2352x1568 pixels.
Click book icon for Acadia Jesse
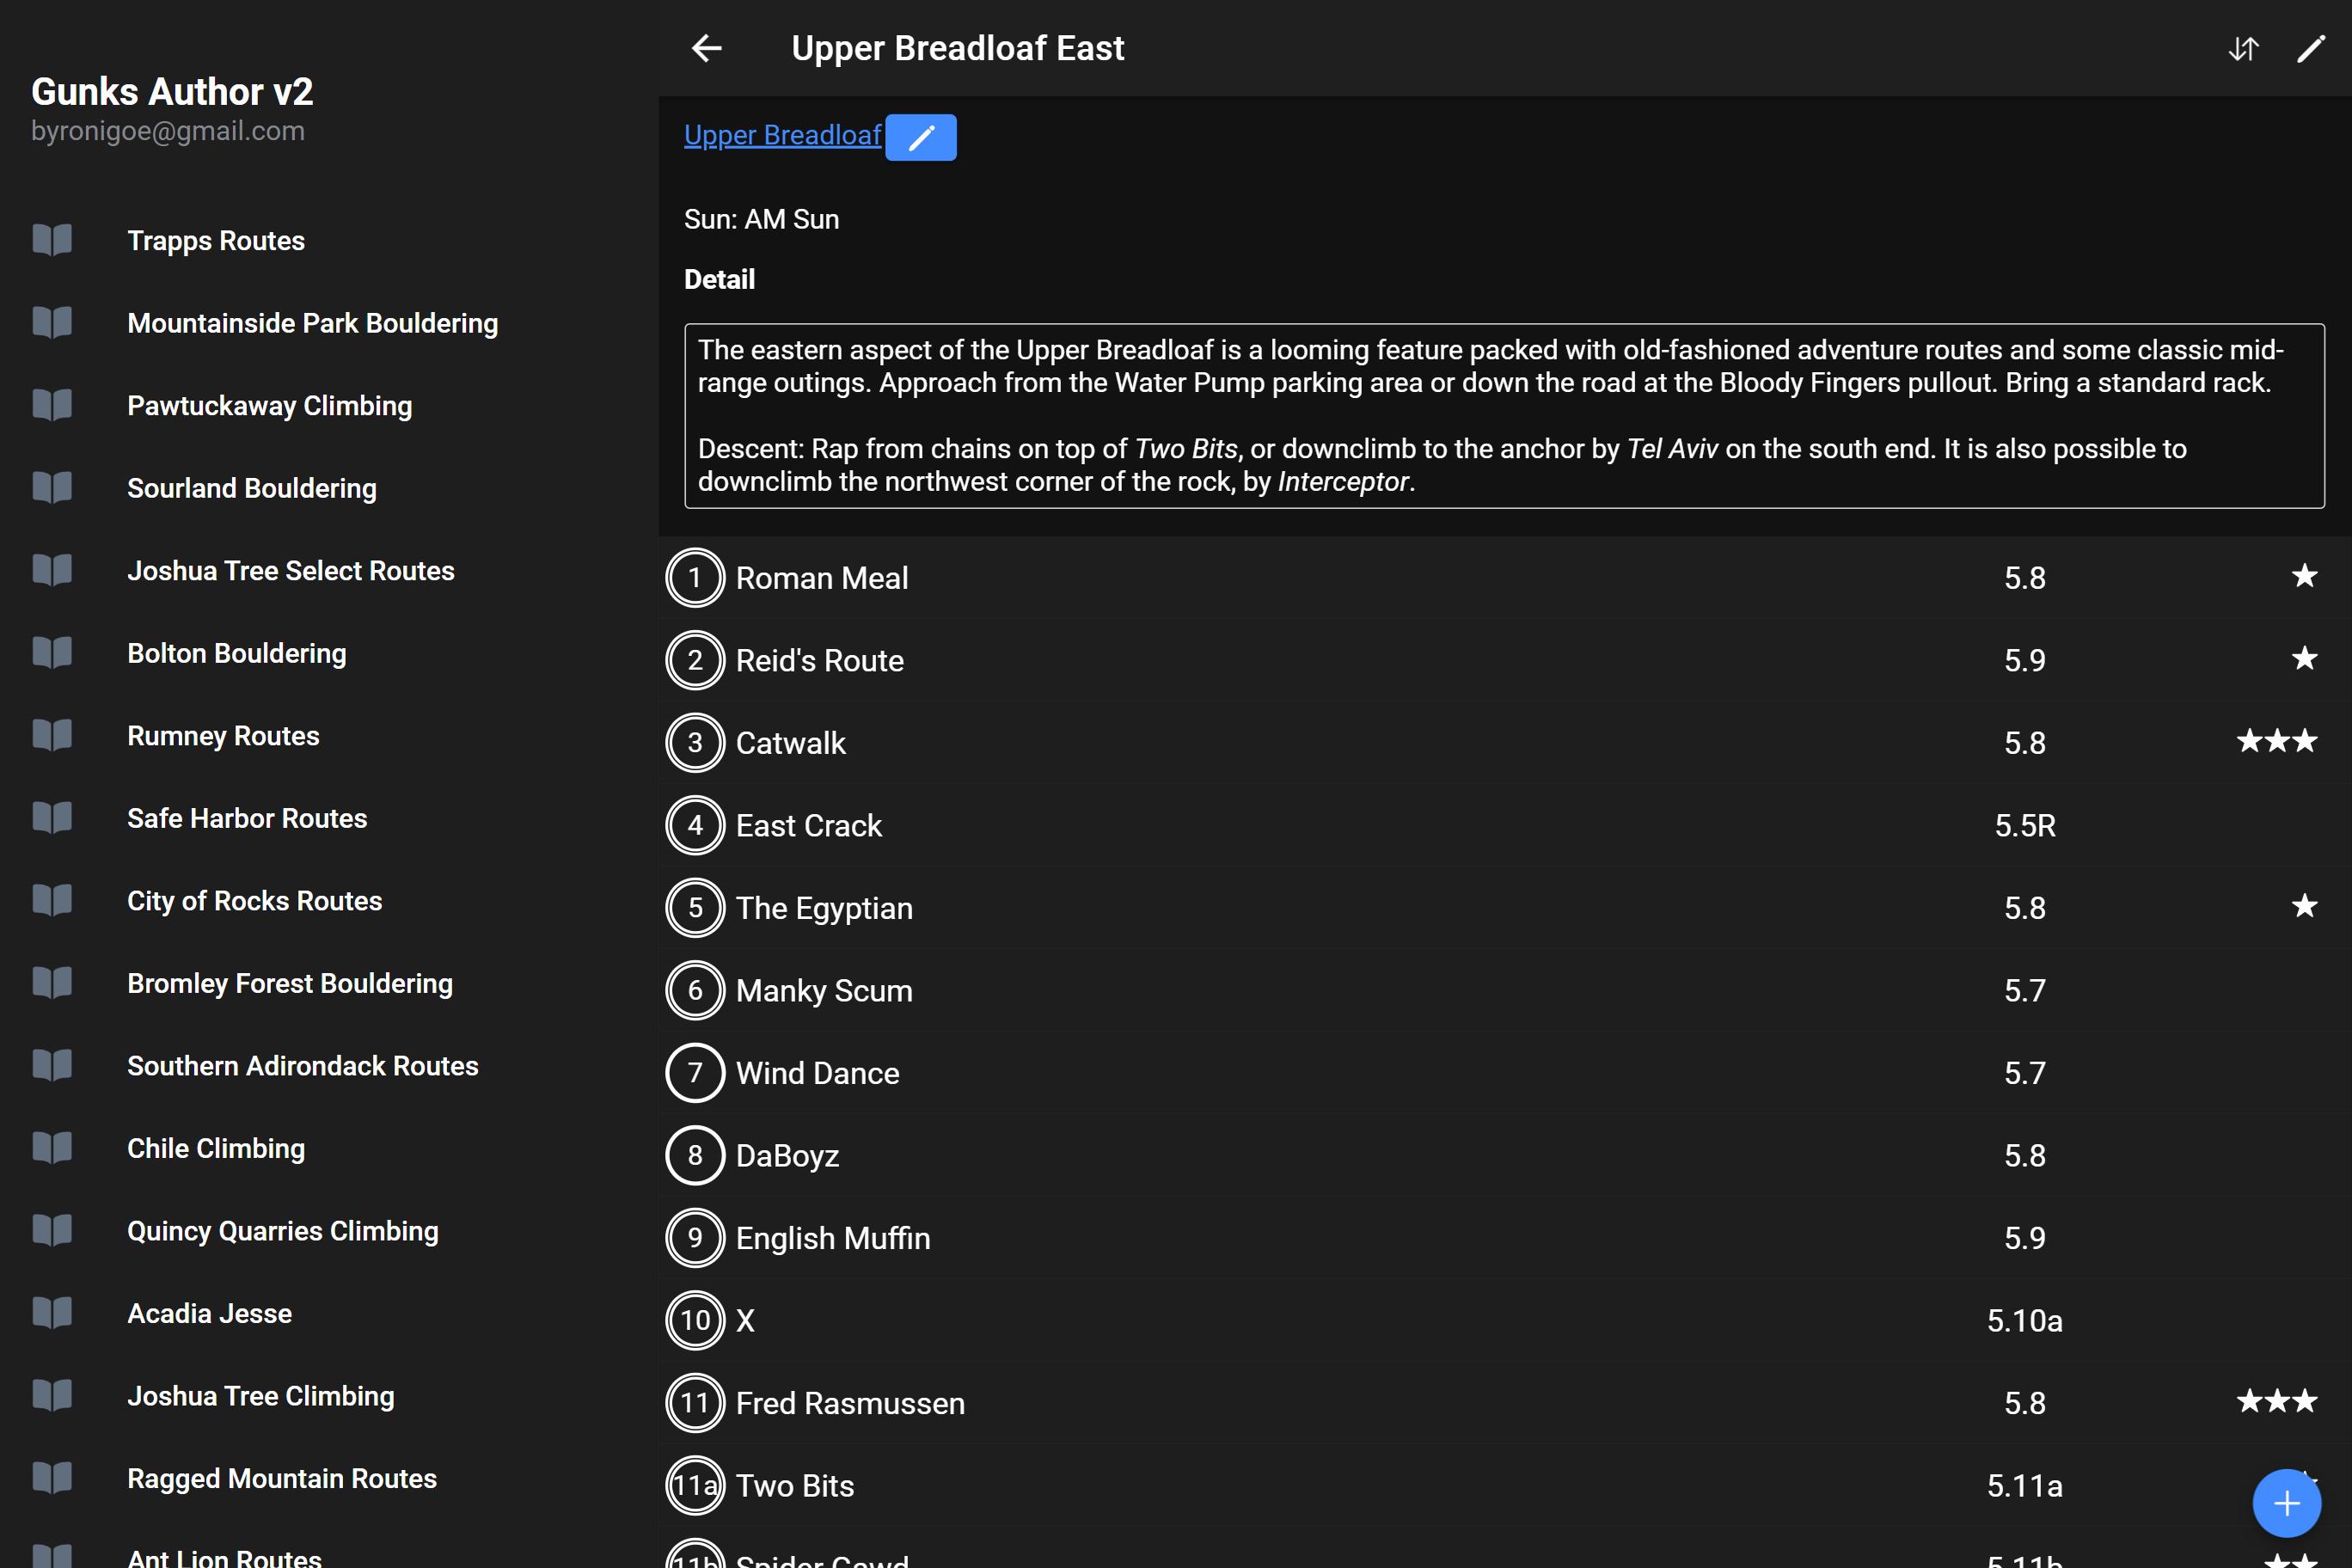pyautogui.click(x=52, y=1312)
